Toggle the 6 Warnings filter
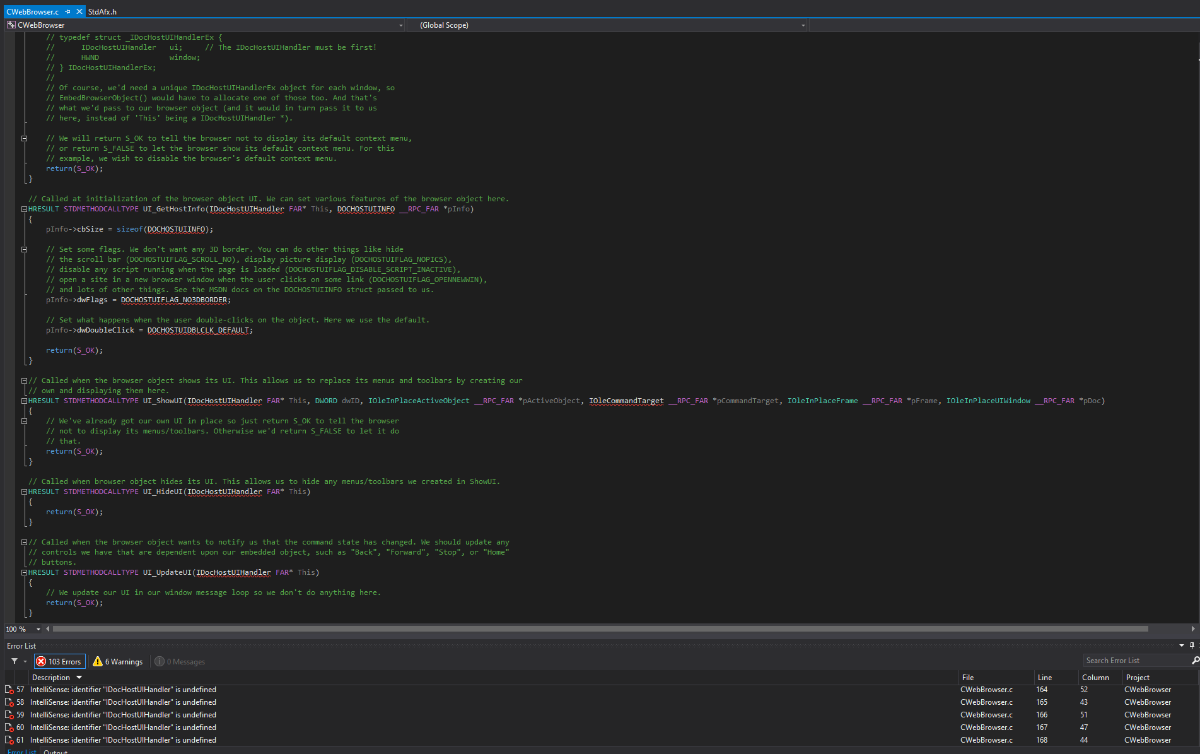Screen dimensions: 1200x754 (x=118, y=661)
